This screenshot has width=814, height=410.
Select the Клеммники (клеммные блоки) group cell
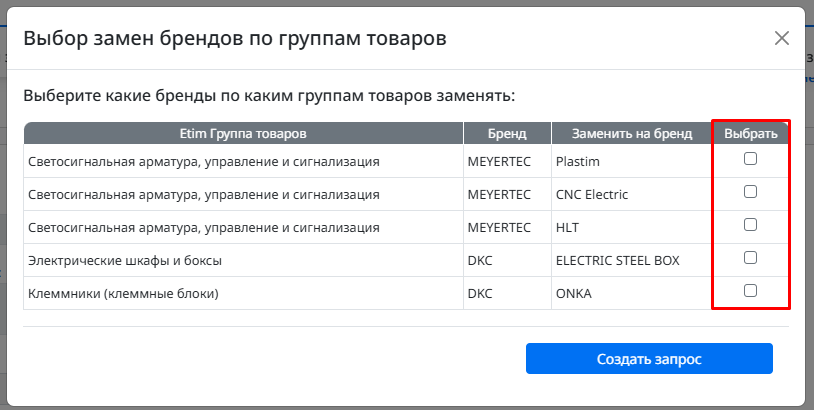(x=243, y=293)
